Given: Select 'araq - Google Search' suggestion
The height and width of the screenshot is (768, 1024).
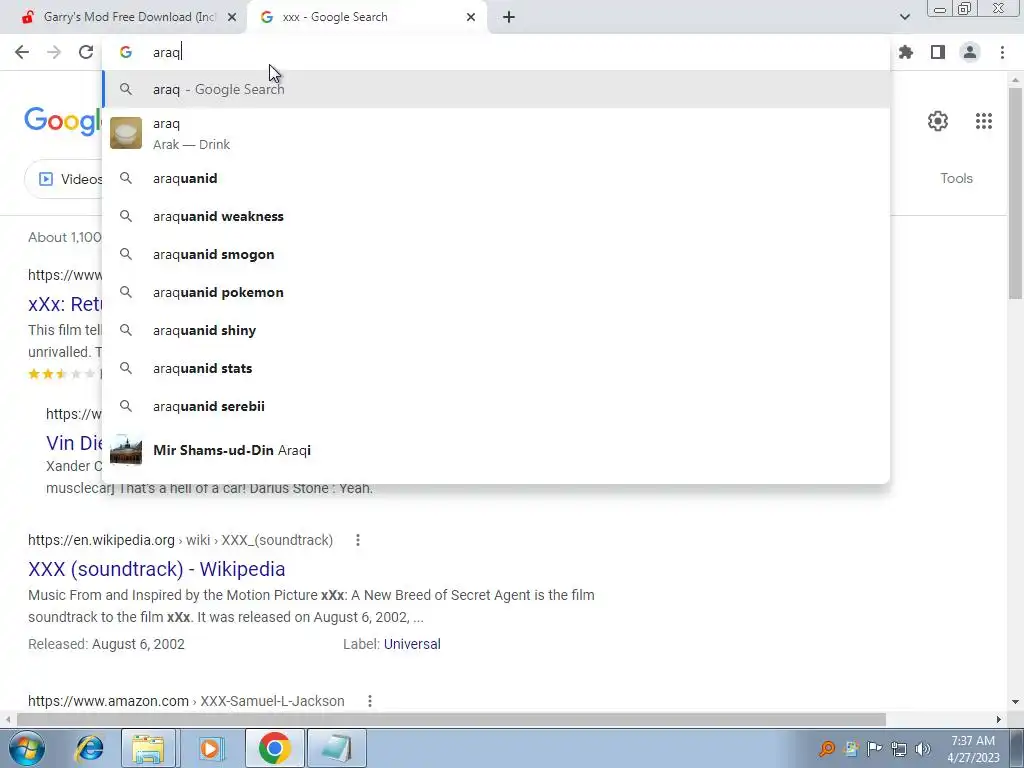Looking at the screenshot, I should point(496,89).
